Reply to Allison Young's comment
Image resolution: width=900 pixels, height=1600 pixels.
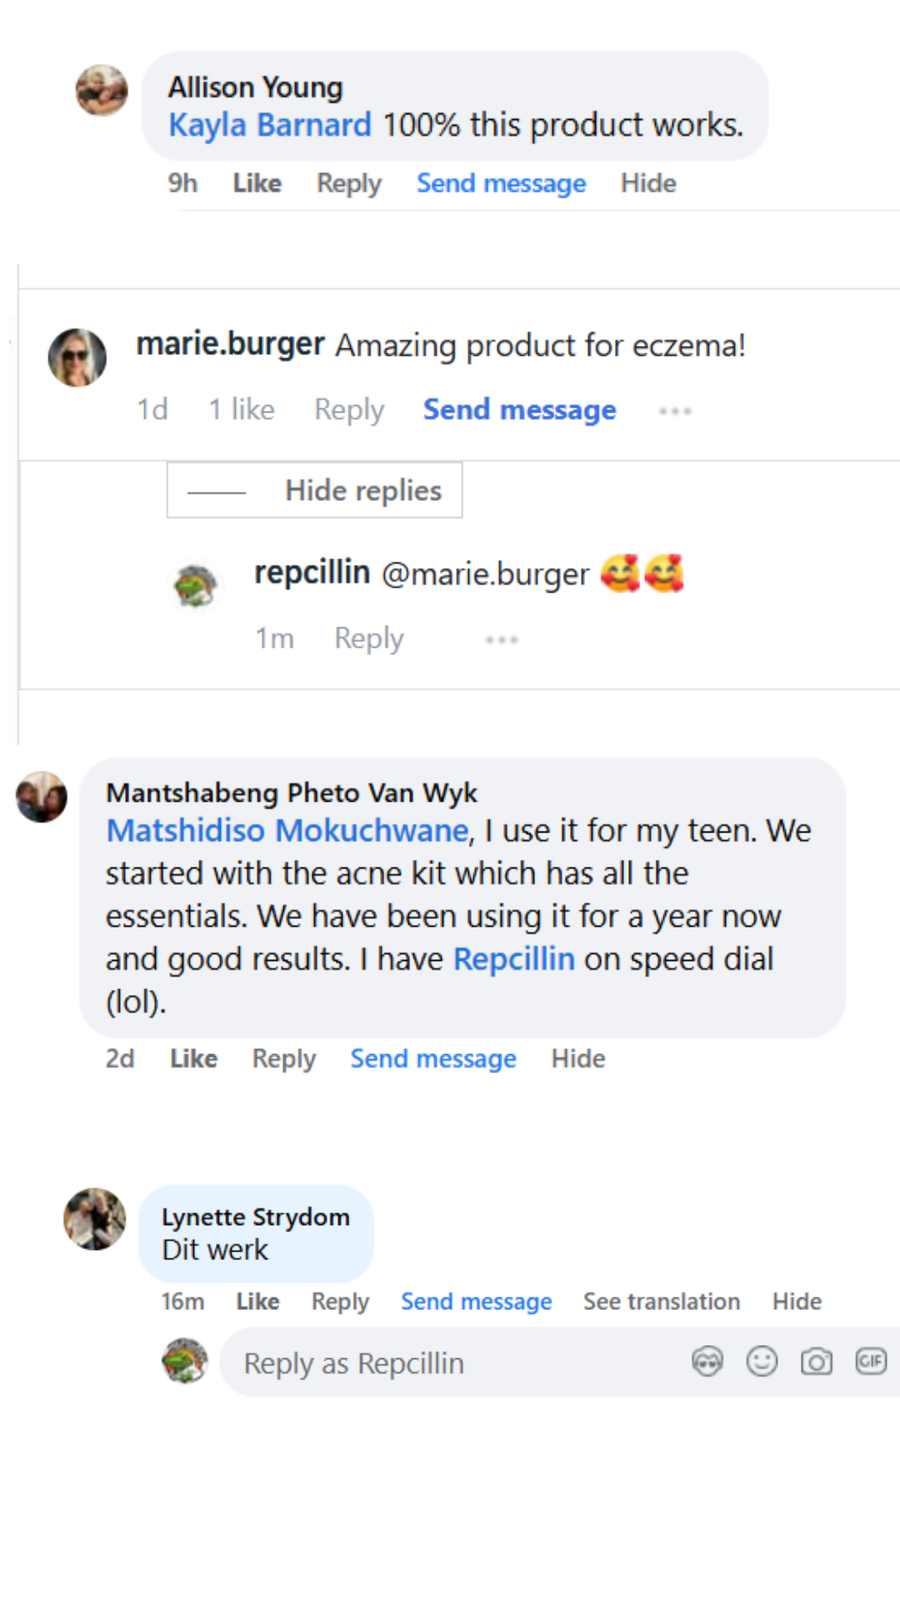click(x=349, y=183)
